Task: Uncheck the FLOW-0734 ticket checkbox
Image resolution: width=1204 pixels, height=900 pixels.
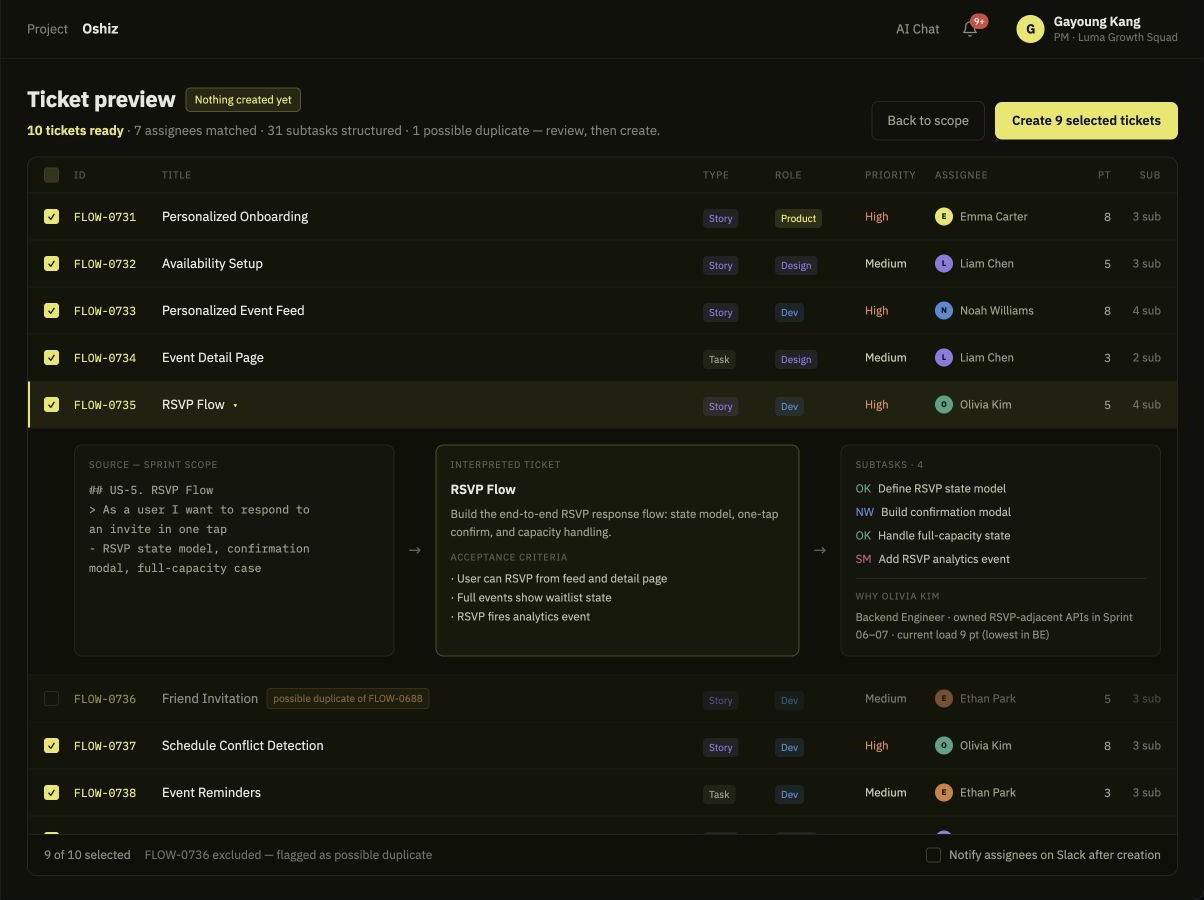Action: pos(51,358)
